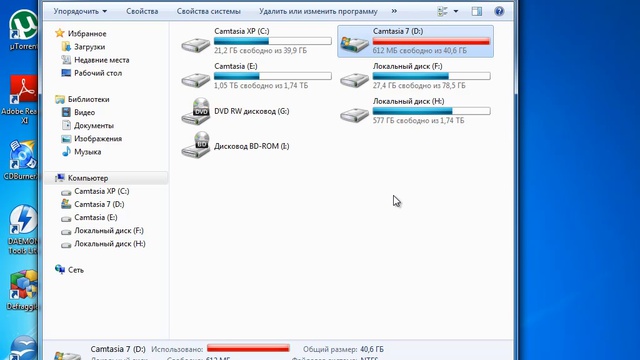Click text 27,4 ГБ свободно из 78,5 ГБ

pyautogui.click(x=419, y=86)
